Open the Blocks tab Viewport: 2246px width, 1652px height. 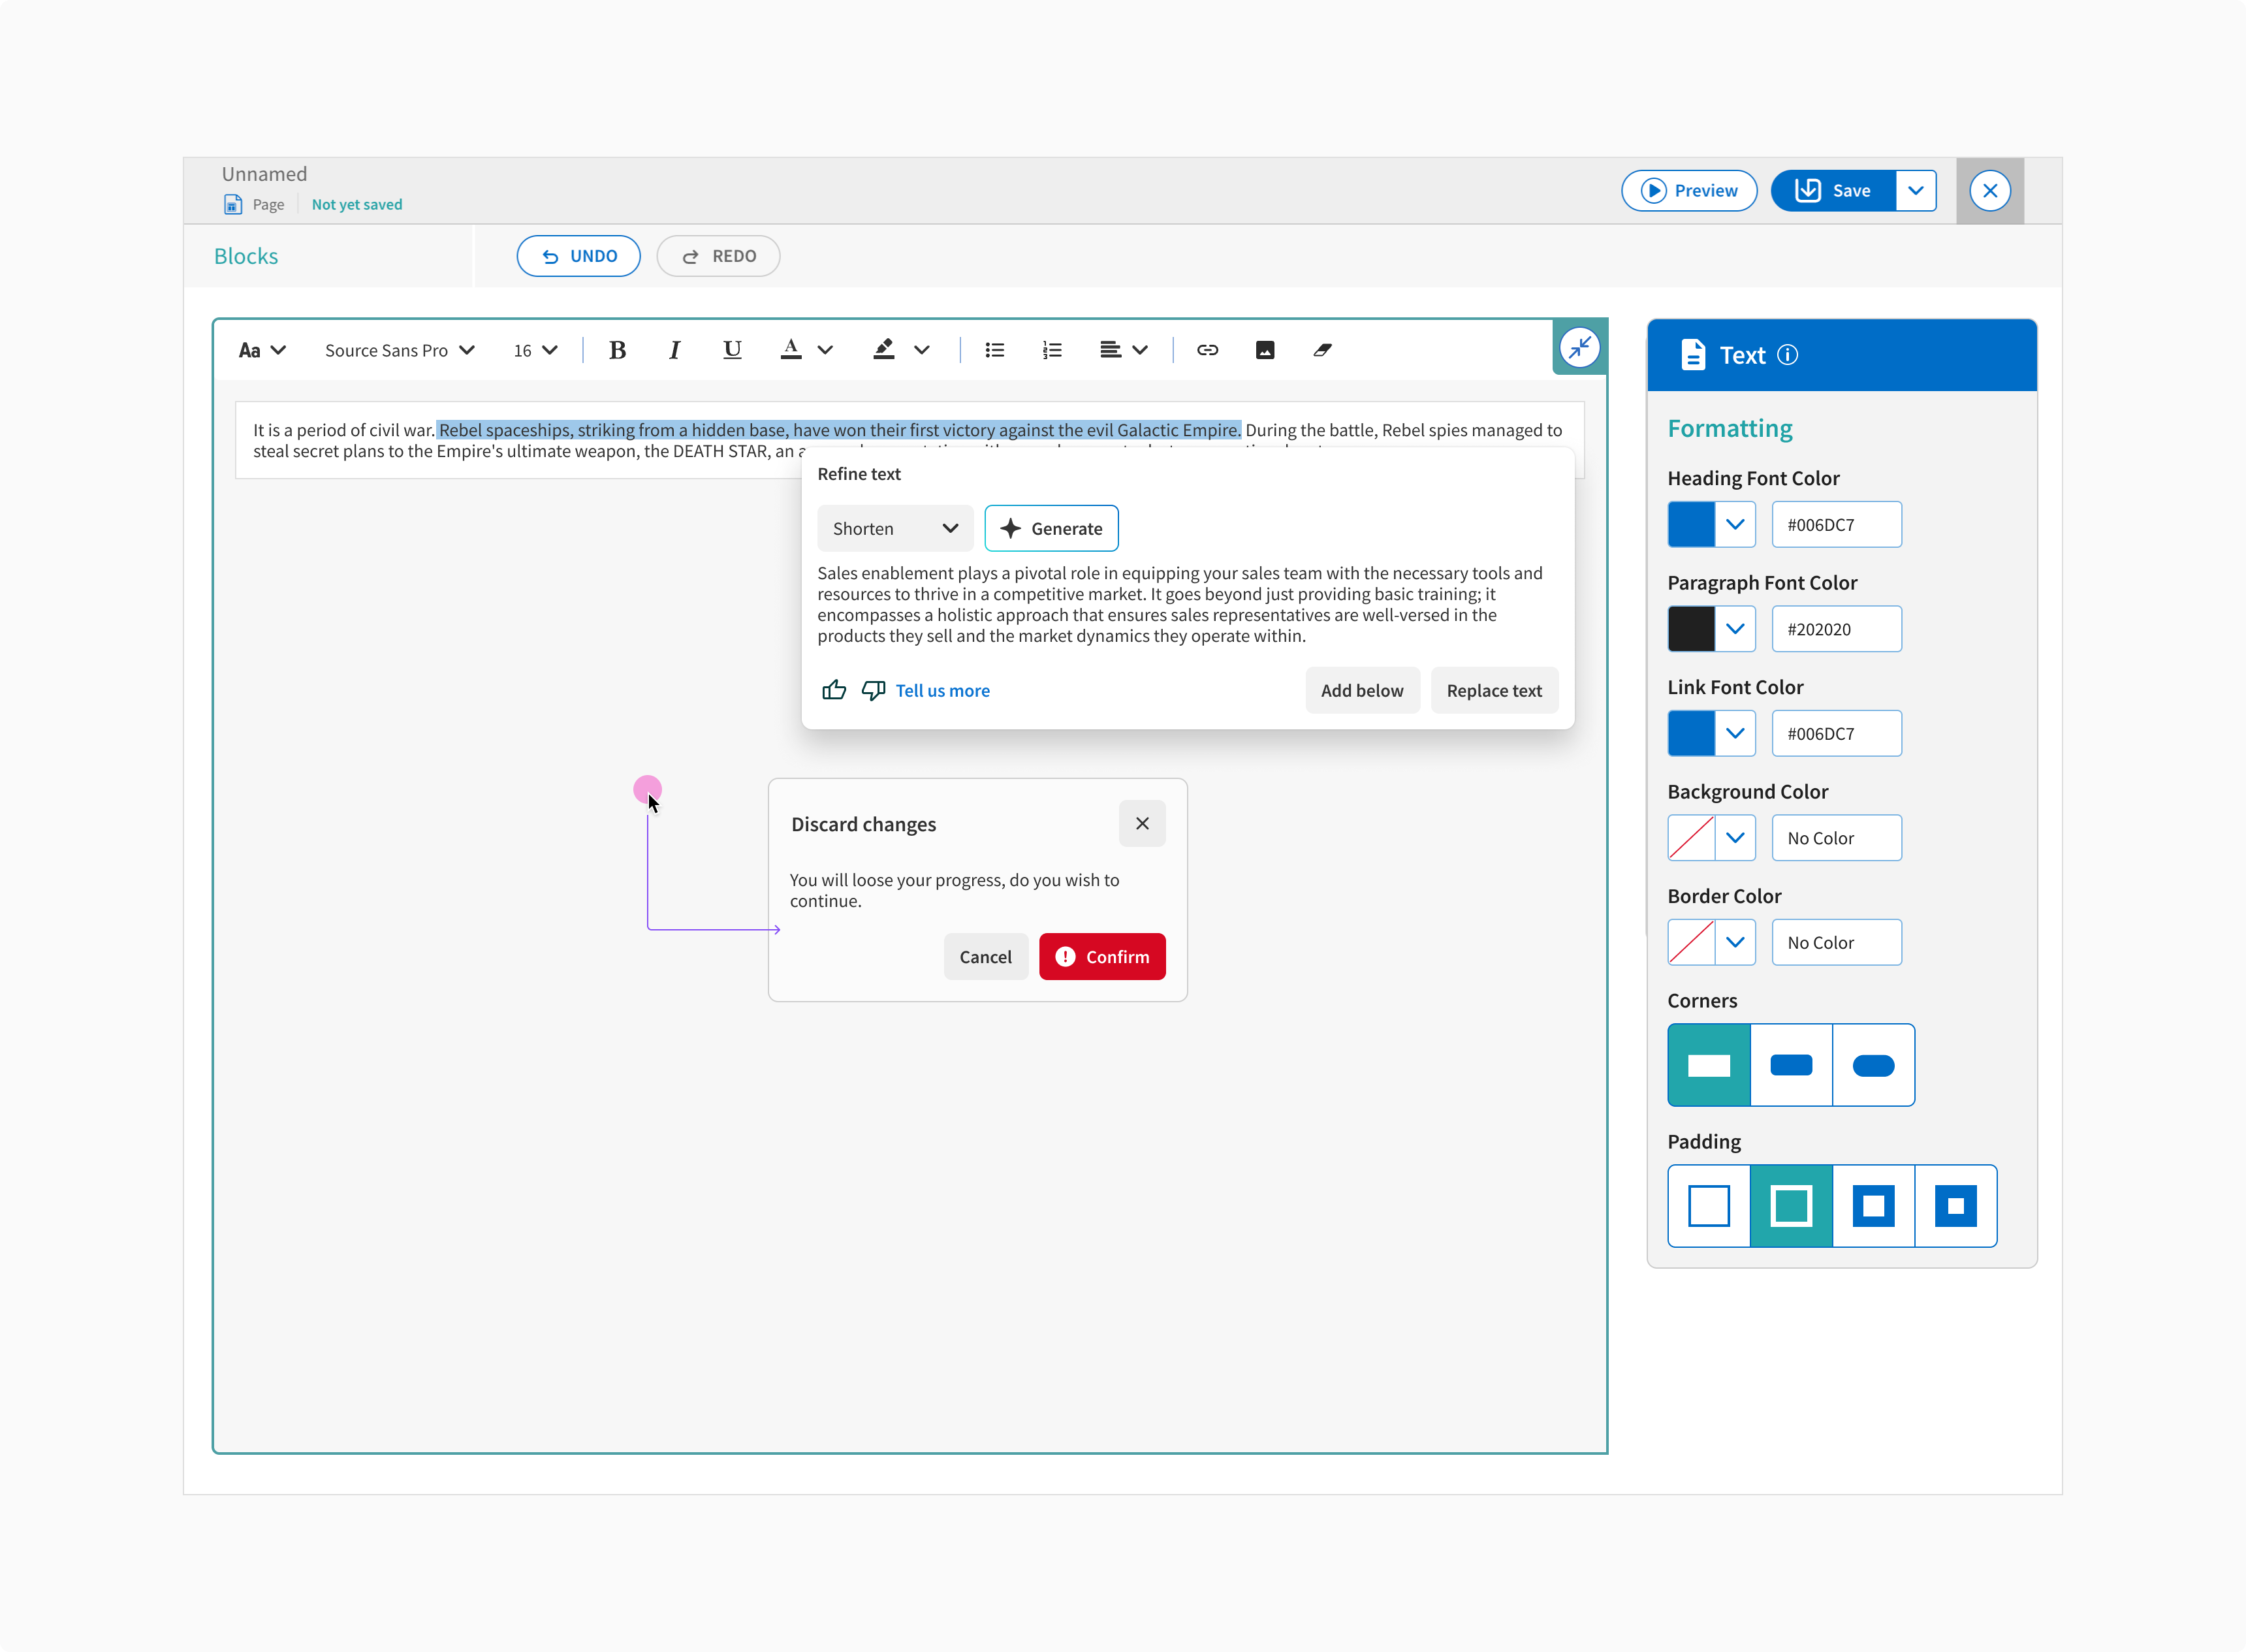pos(246,256)
